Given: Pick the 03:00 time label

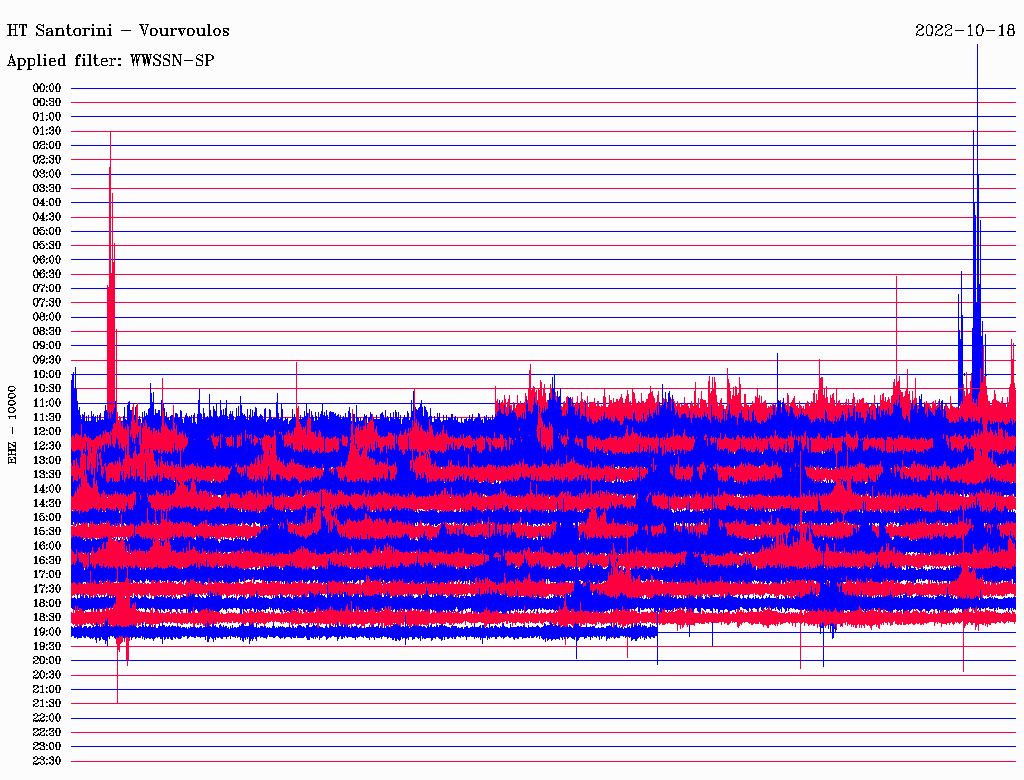Looking at the screenshot, I should [47, 174].
